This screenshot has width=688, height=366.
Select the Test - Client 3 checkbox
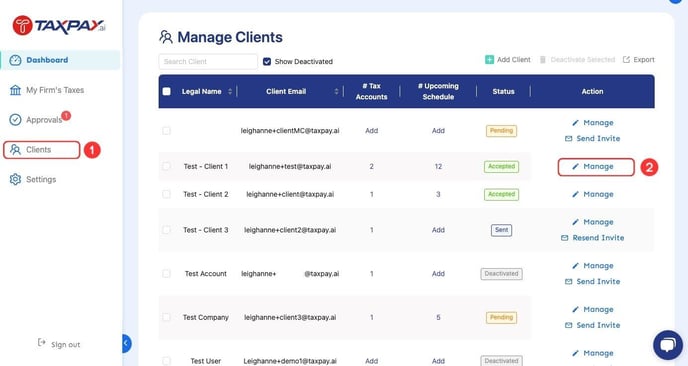(x=166, y=230)
